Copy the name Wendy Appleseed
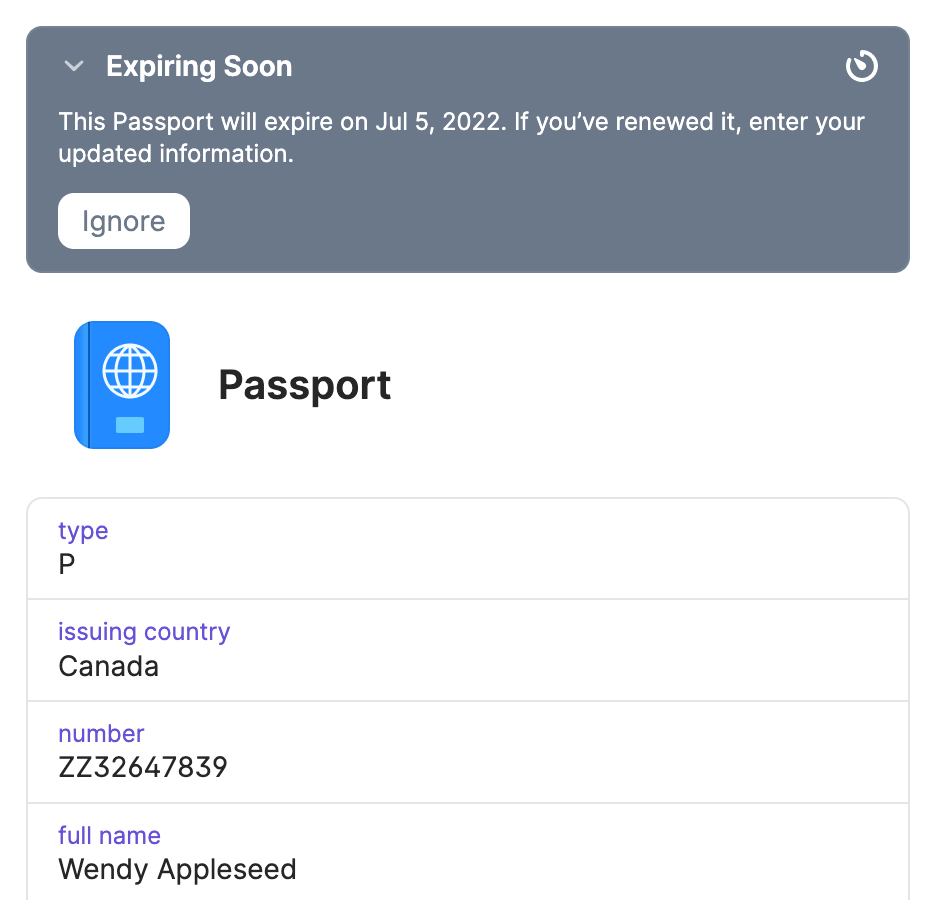The image size is (934, 900). click(x=177, y=870)
